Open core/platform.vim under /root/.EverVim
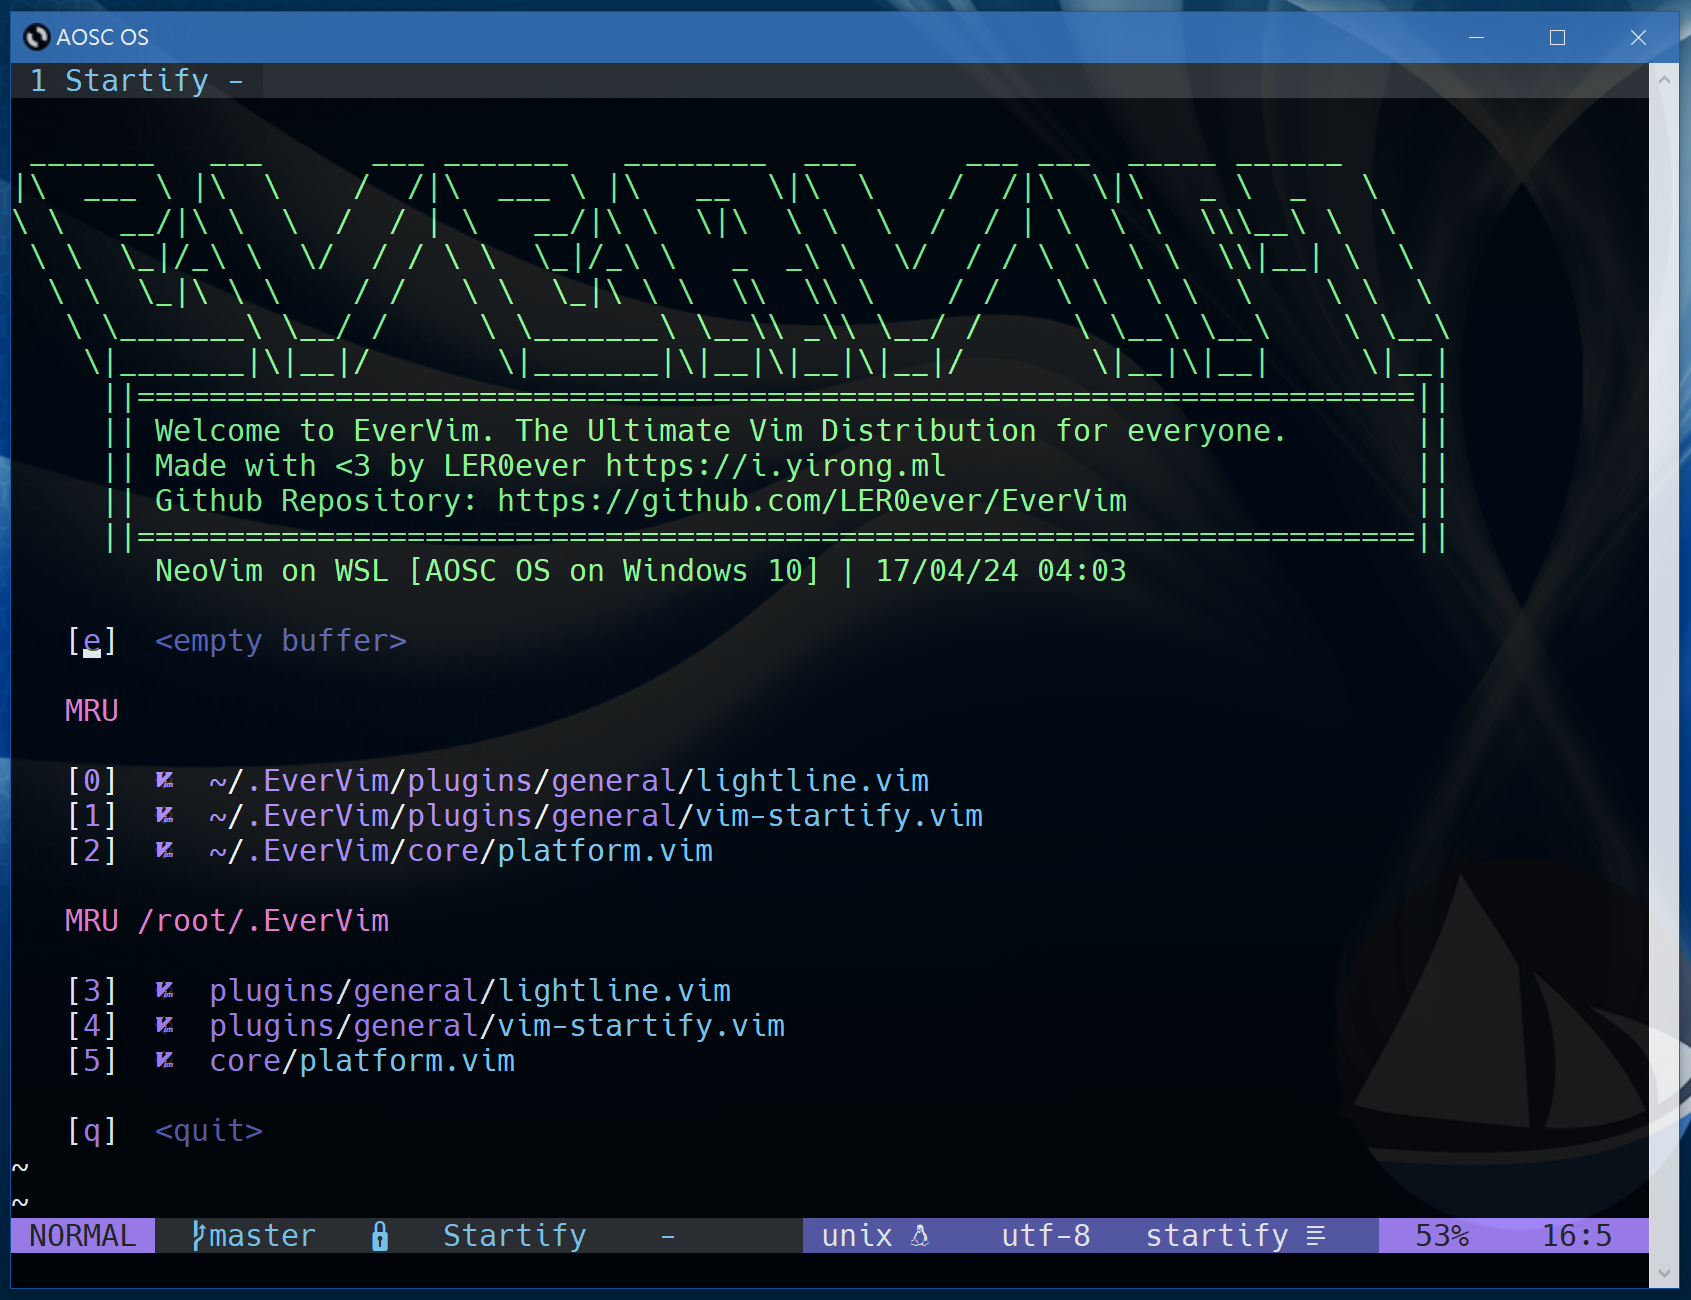The image size is (1691, 1300). click(362, 1060)
